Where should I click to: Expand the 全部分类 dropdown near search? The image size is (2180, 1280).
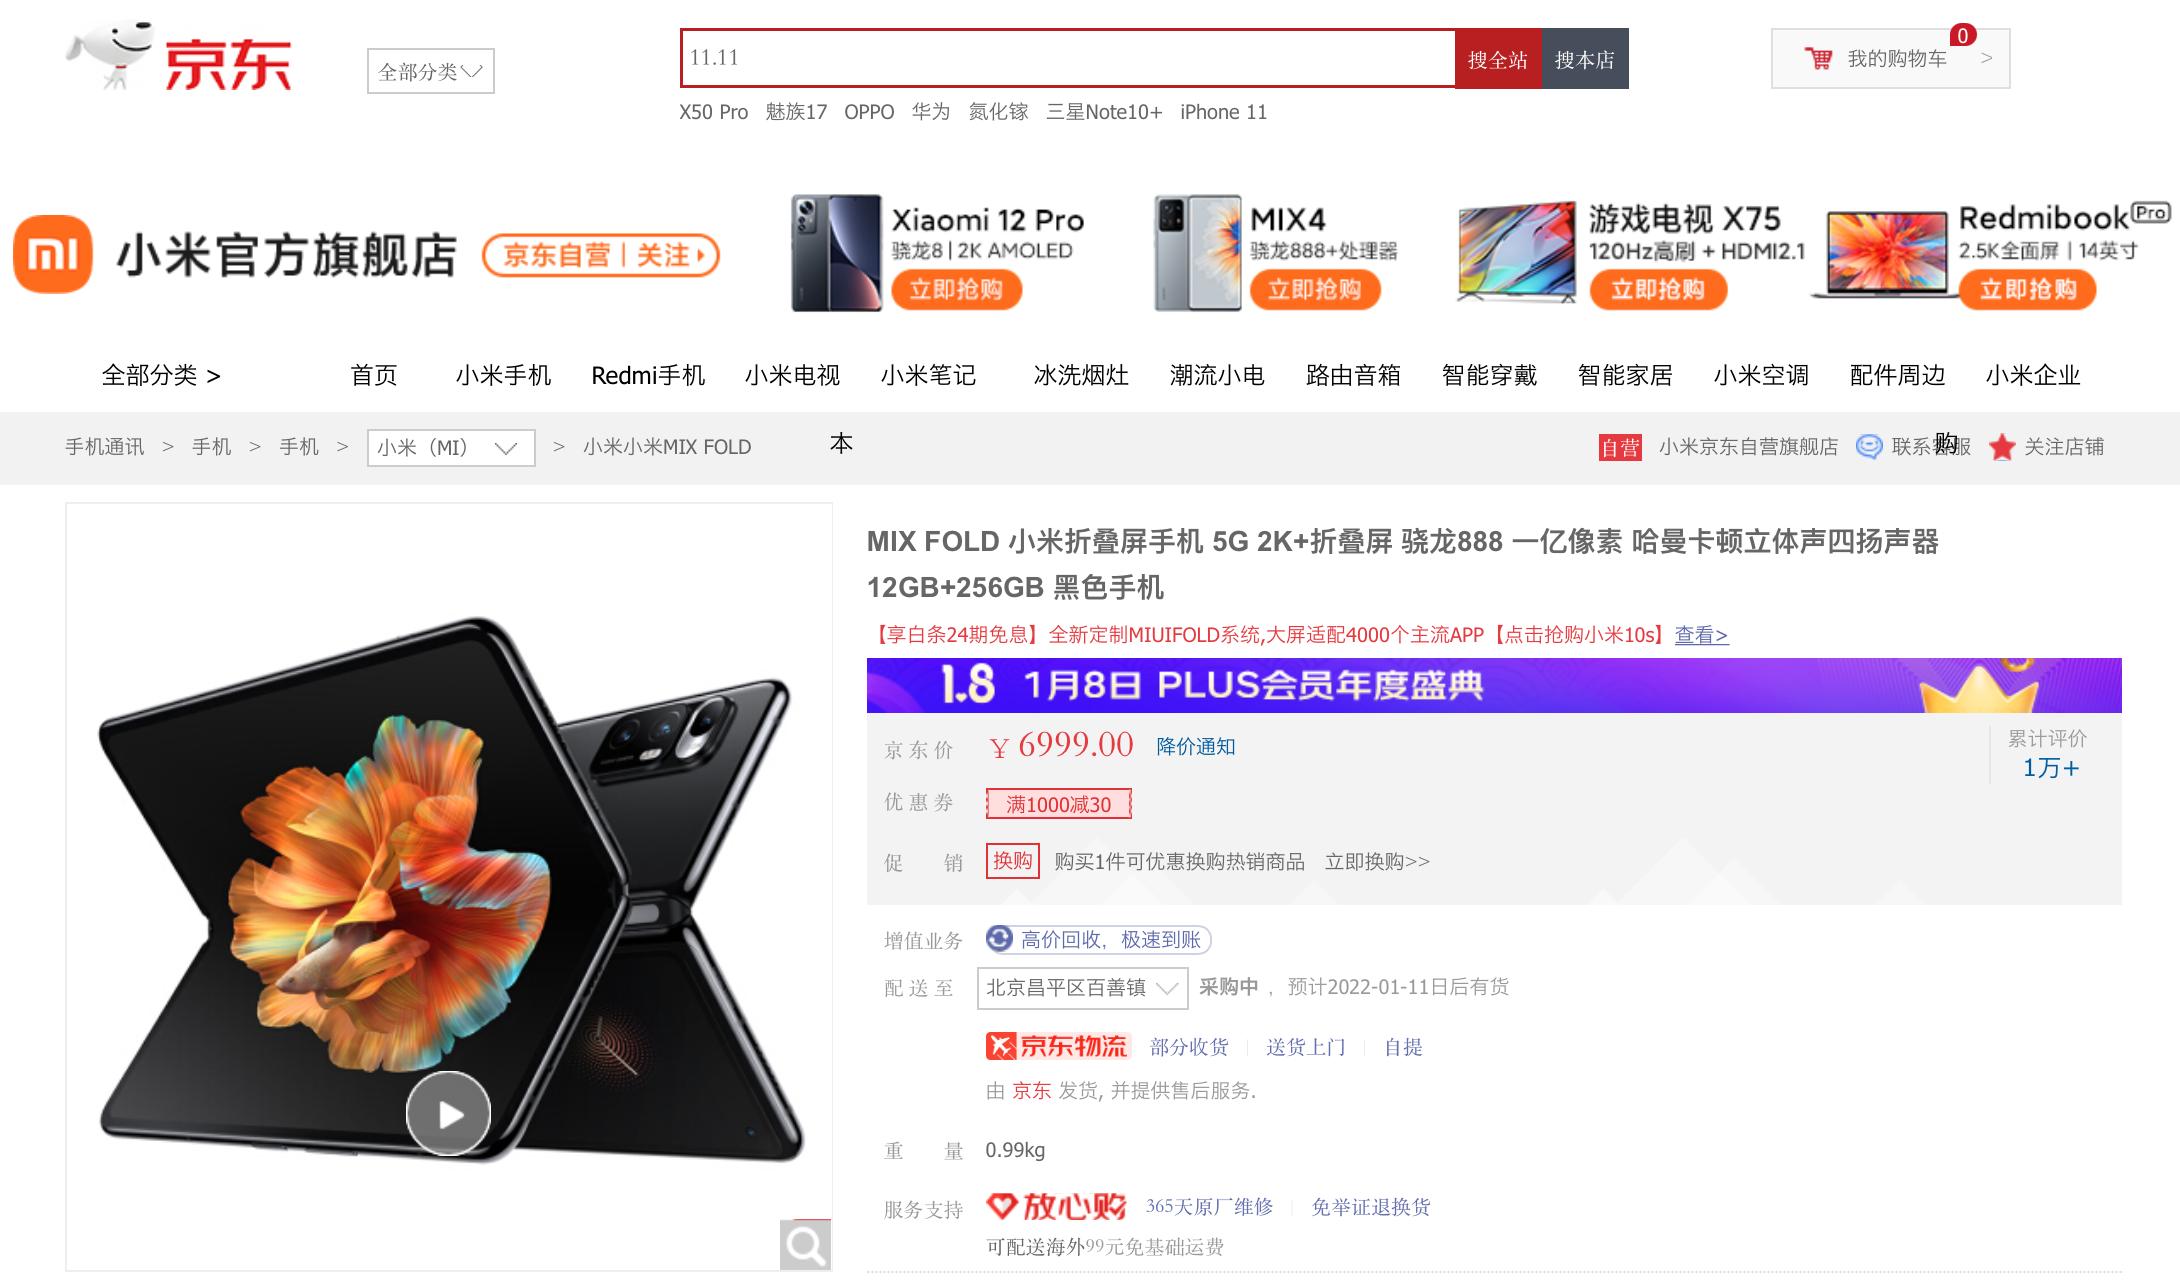coord(431,71)
